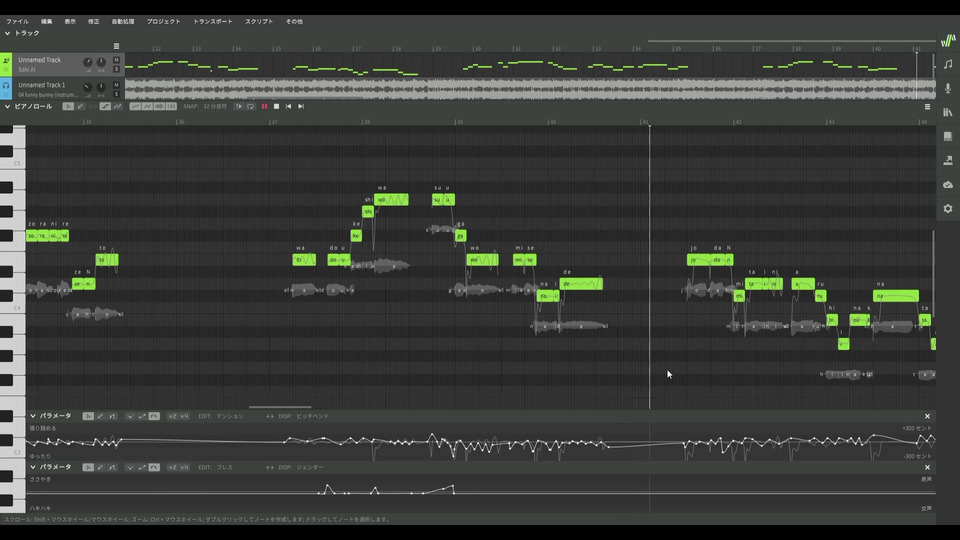Open the ファイル menu

[17, 21]
